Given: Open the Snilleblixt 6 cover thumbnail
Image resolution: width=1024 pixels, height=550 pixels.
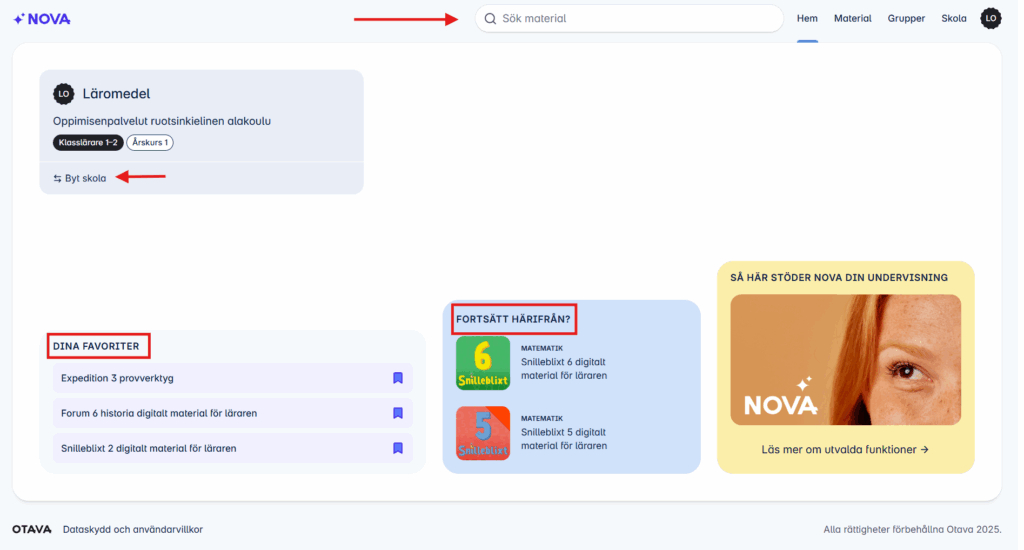Looking at the screenshot, I should [483, 363].
